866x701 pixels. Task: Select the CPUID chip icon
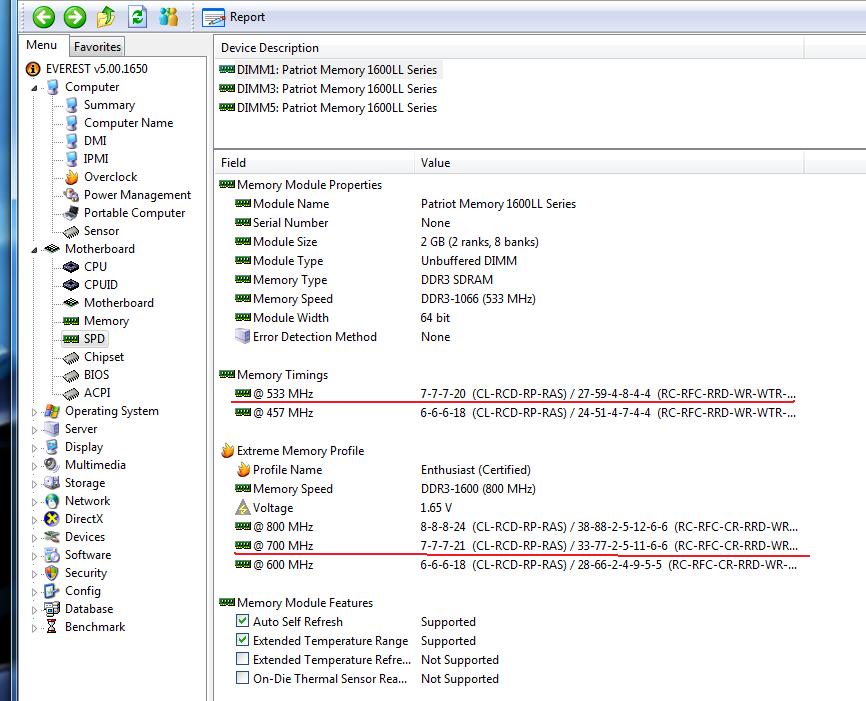71,284
